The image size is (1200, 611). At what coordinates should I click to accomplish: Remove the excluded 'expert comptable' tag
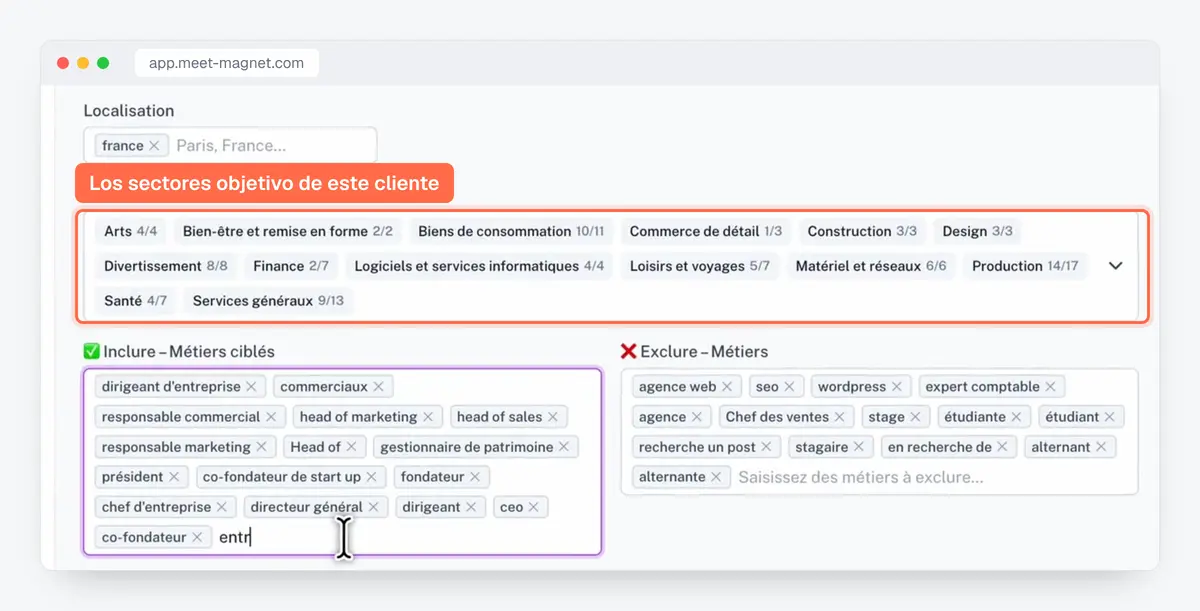[x=1050, y=387]
